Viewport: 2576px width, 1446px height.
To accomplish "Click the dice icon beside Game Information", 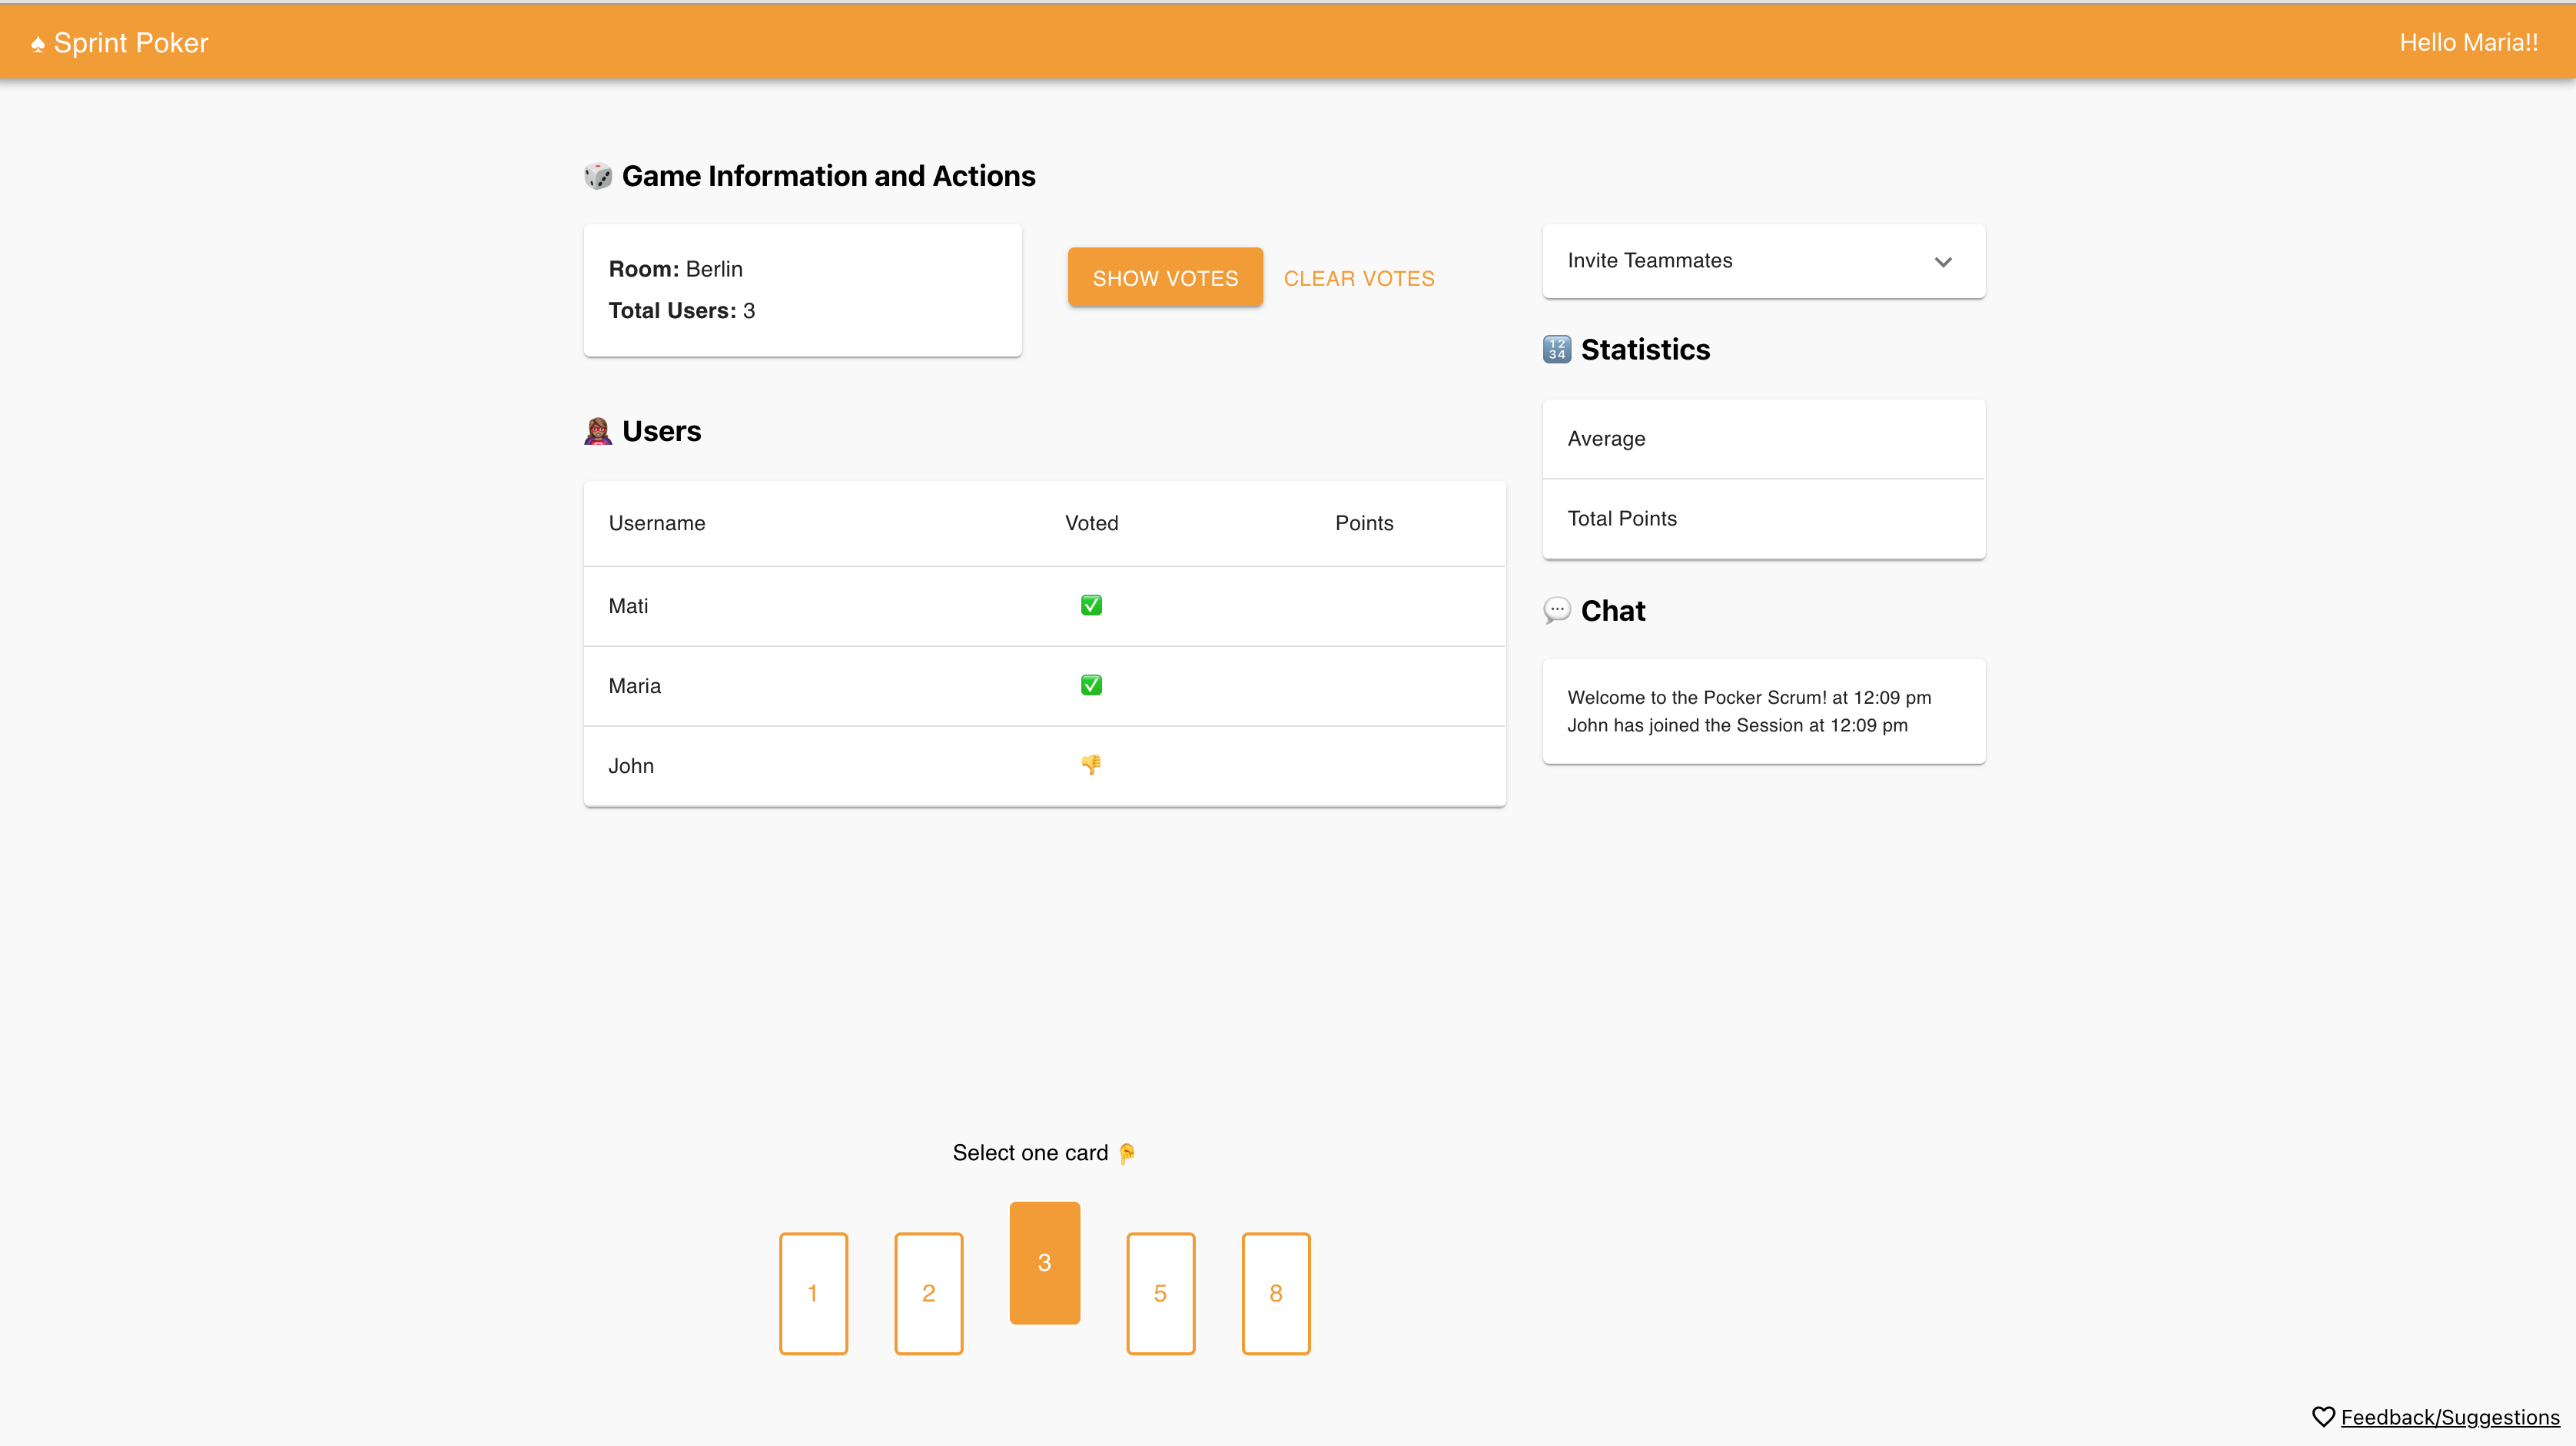I will pyautogui.click(x=597, y=176).
